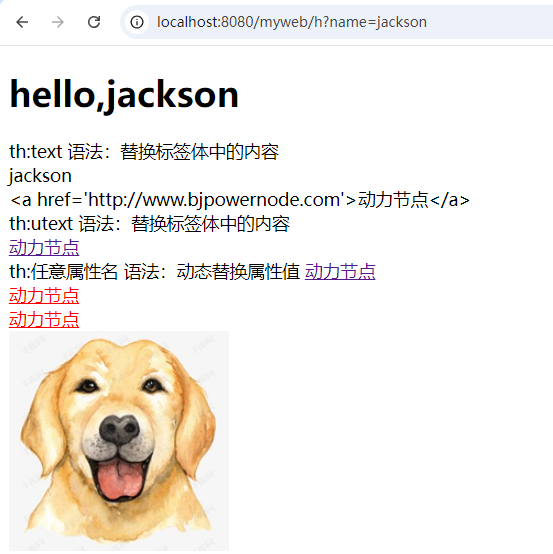Go back using the browser back arrow

(22, 22)
